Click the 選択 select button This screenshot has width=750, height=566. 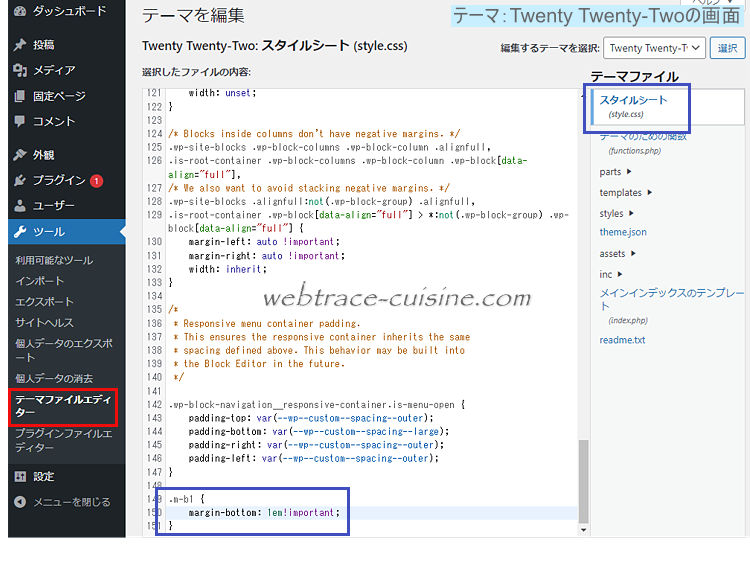tap(728, 48)
